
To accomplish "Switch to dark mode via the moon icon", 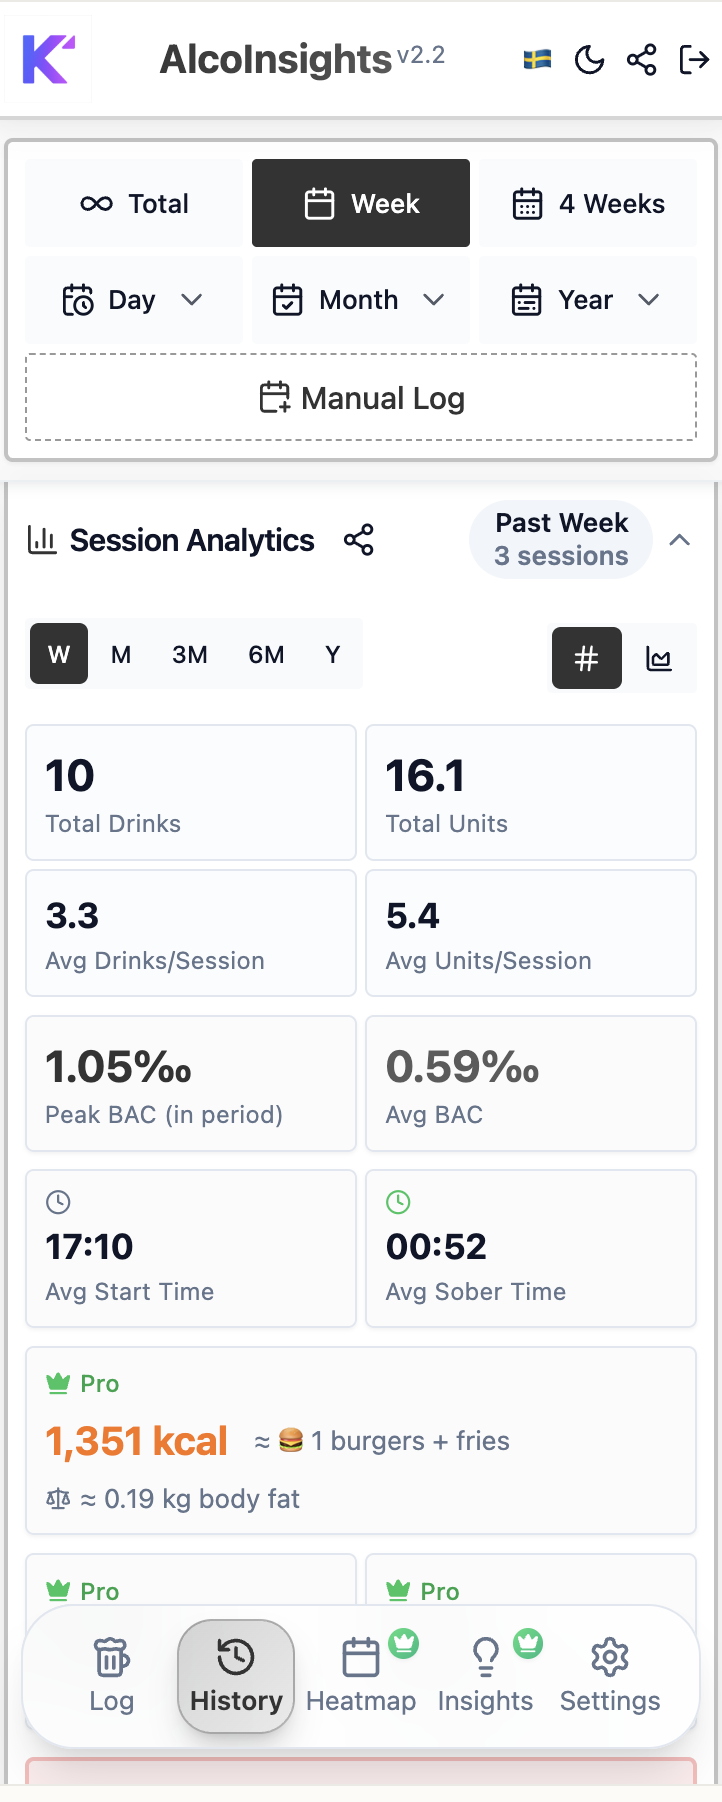I will click(x=590, y=59).
